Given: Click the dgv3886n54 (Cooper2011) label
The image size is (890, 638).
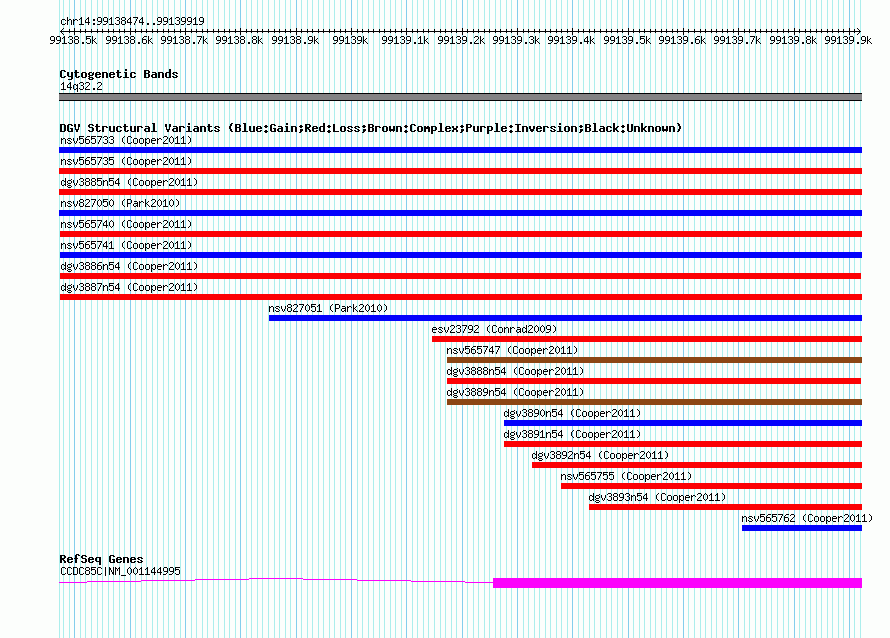Looking at the screenshot, I should pos(129,266).
